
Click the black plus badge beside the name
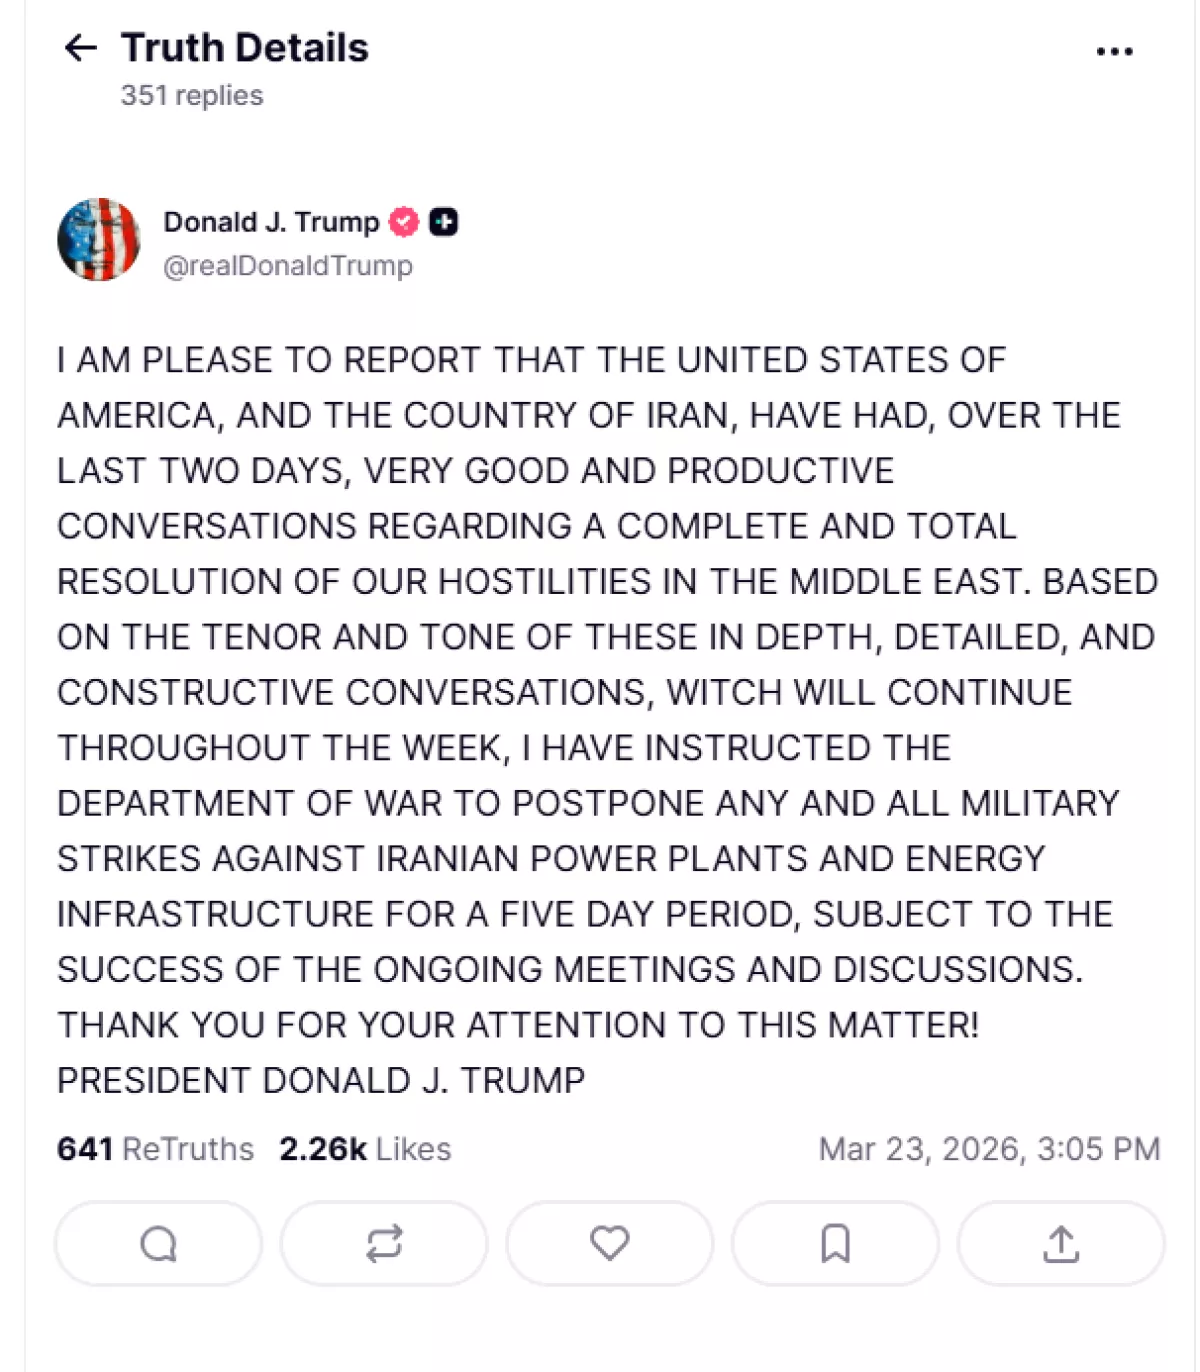tap(444, 222)
